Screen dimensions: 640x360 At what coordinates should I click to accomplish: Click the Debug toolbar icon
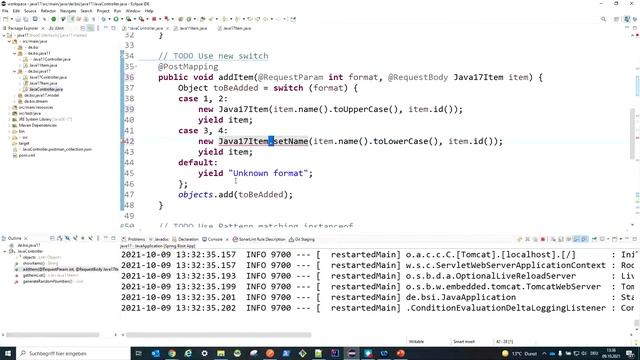click(104, 19)
